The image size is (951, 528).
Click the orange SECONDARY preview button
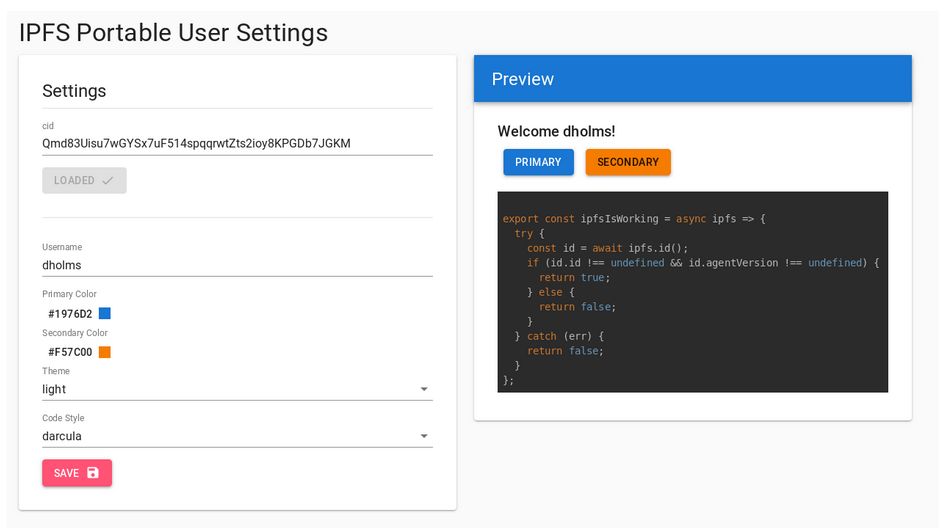point(627,162)
